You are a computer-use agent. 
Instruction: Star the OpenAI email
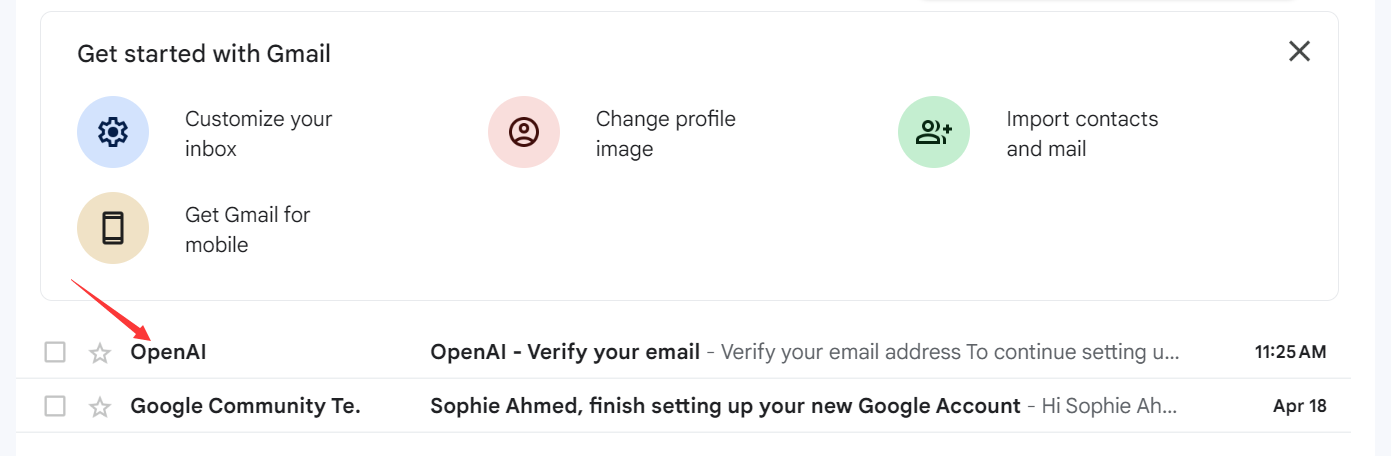[x=100, y=353]
